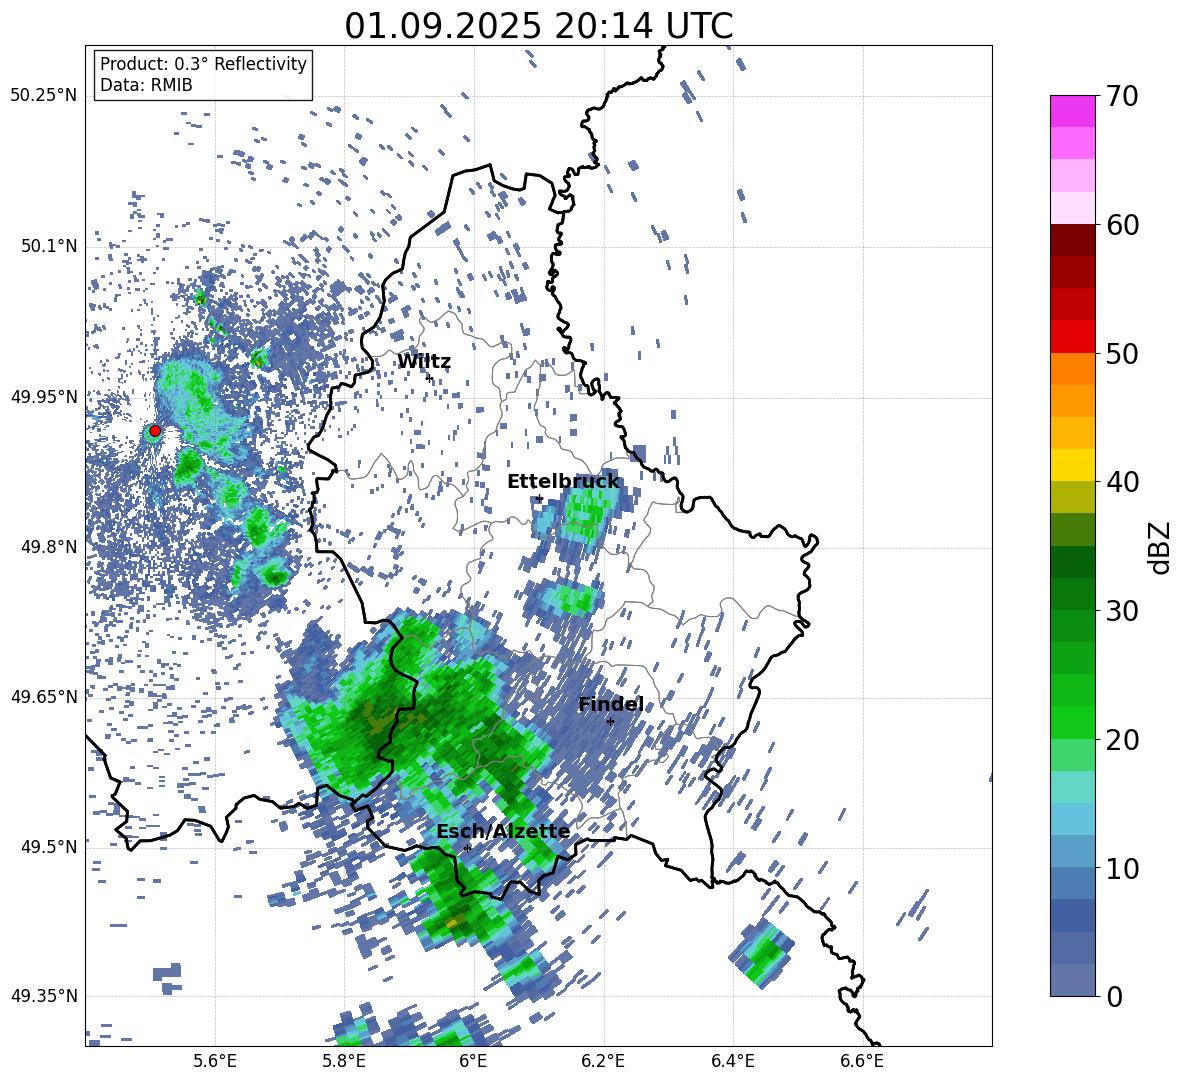
Task: Click the 'Data: RMIB' text
Action: tap(146, 85)
